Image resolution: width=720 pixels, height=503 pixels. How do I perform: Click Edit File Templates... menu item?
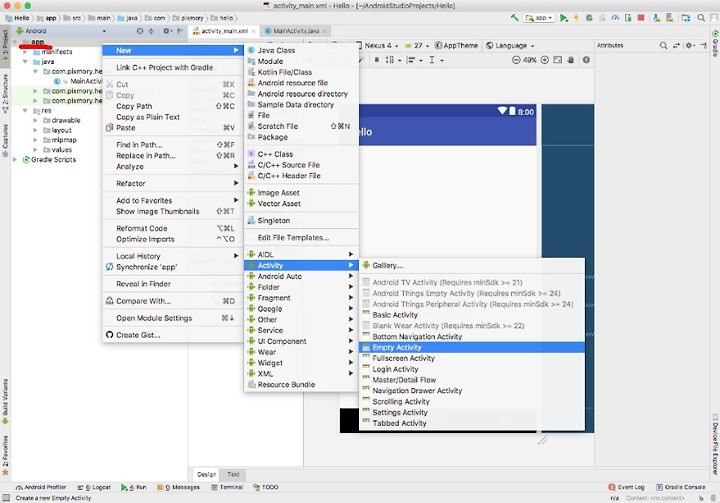click(301, 238)
